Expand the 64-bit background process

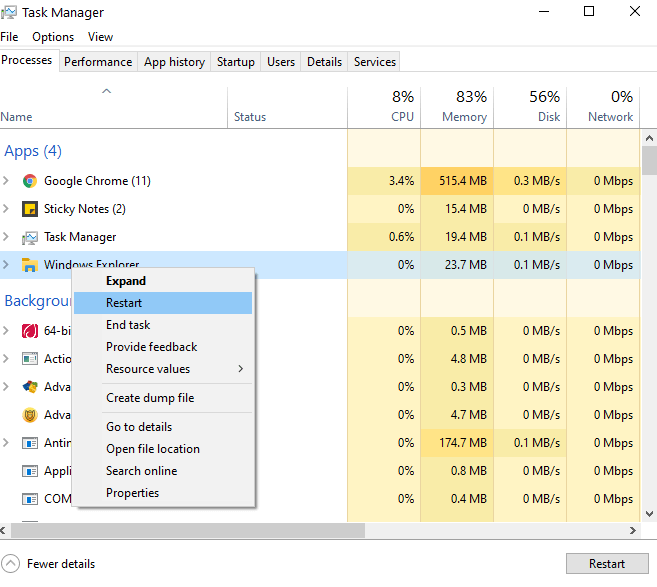(x=6, y=331)
